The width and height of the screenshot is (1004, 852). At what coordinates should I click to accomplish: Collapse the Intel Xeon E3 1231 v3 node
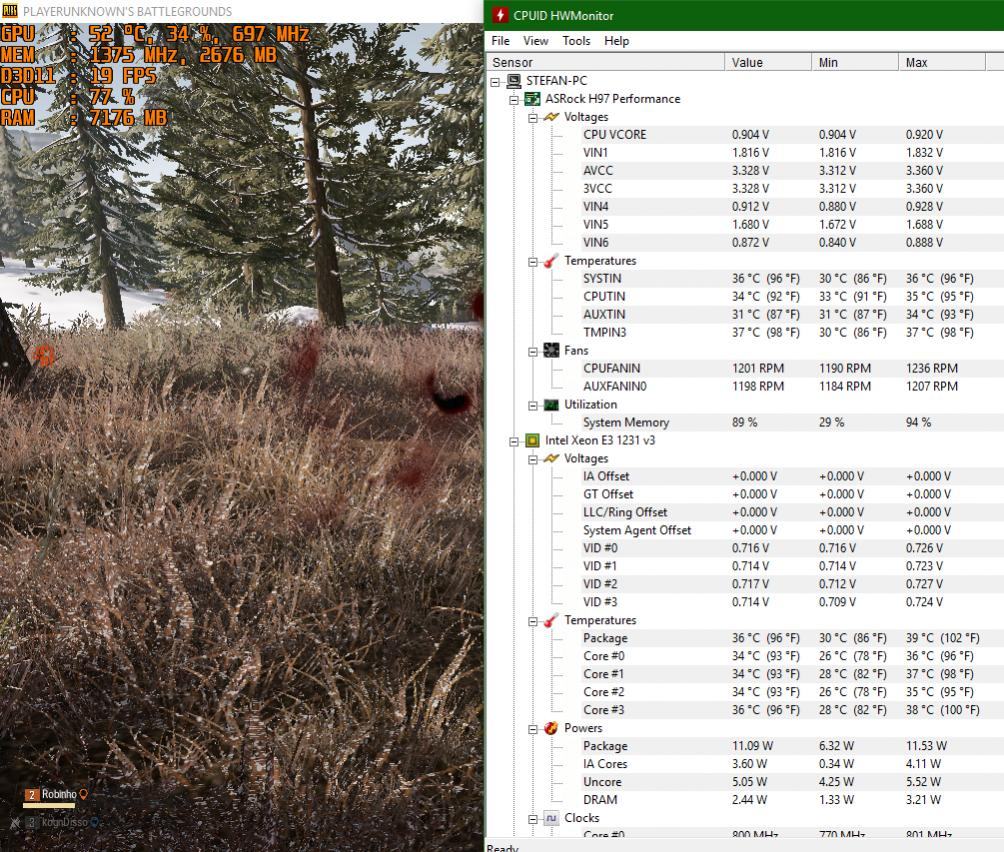(514, 442)
